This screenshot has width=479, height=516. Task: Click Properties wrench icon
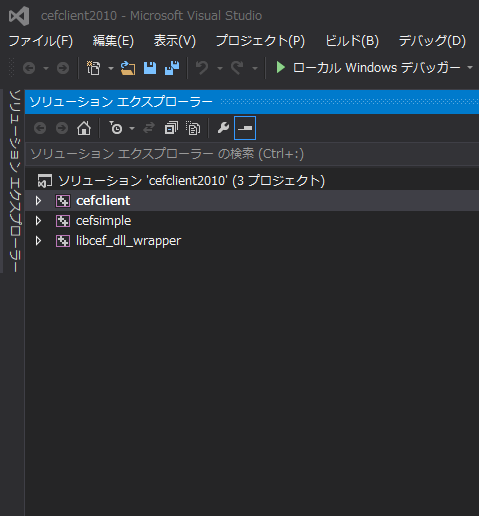(223, 128)
